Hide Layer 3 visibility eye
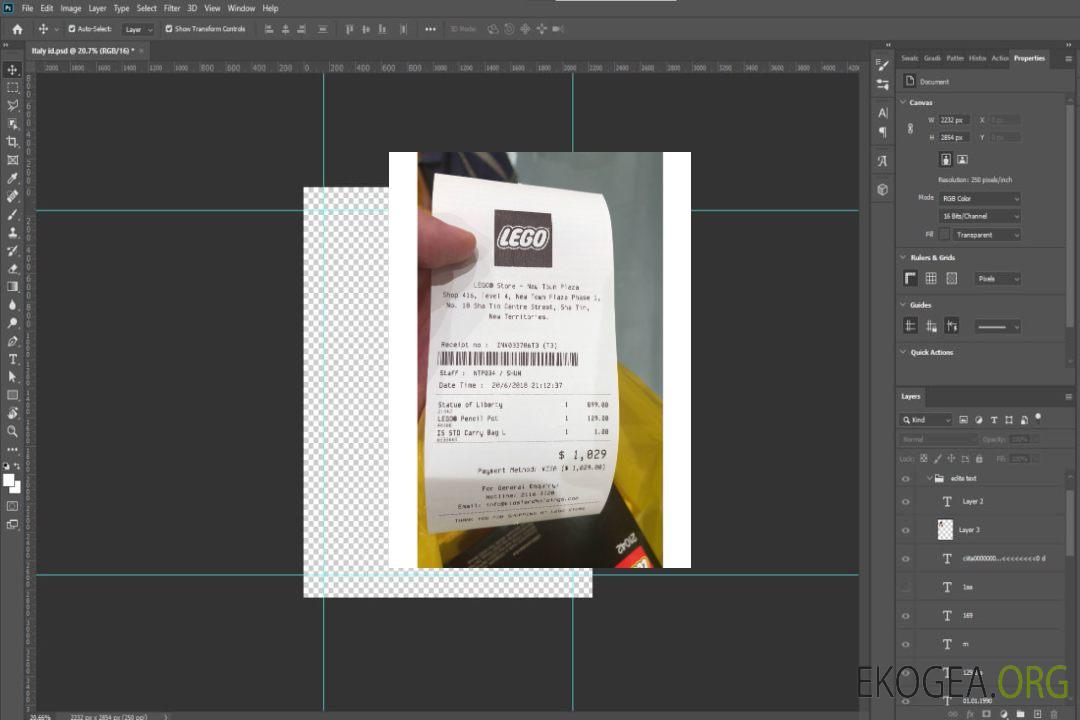 point(906,531)
